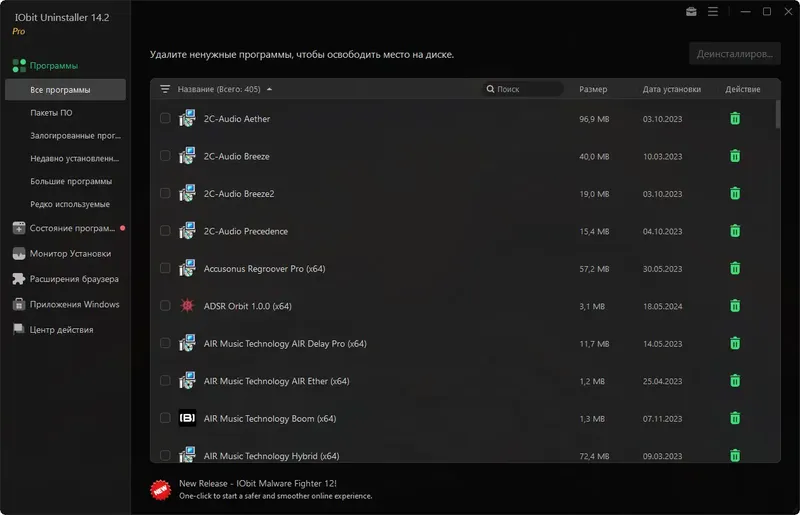
Task: Click the AIR Boom app icon
Action: tap(187, 418)
